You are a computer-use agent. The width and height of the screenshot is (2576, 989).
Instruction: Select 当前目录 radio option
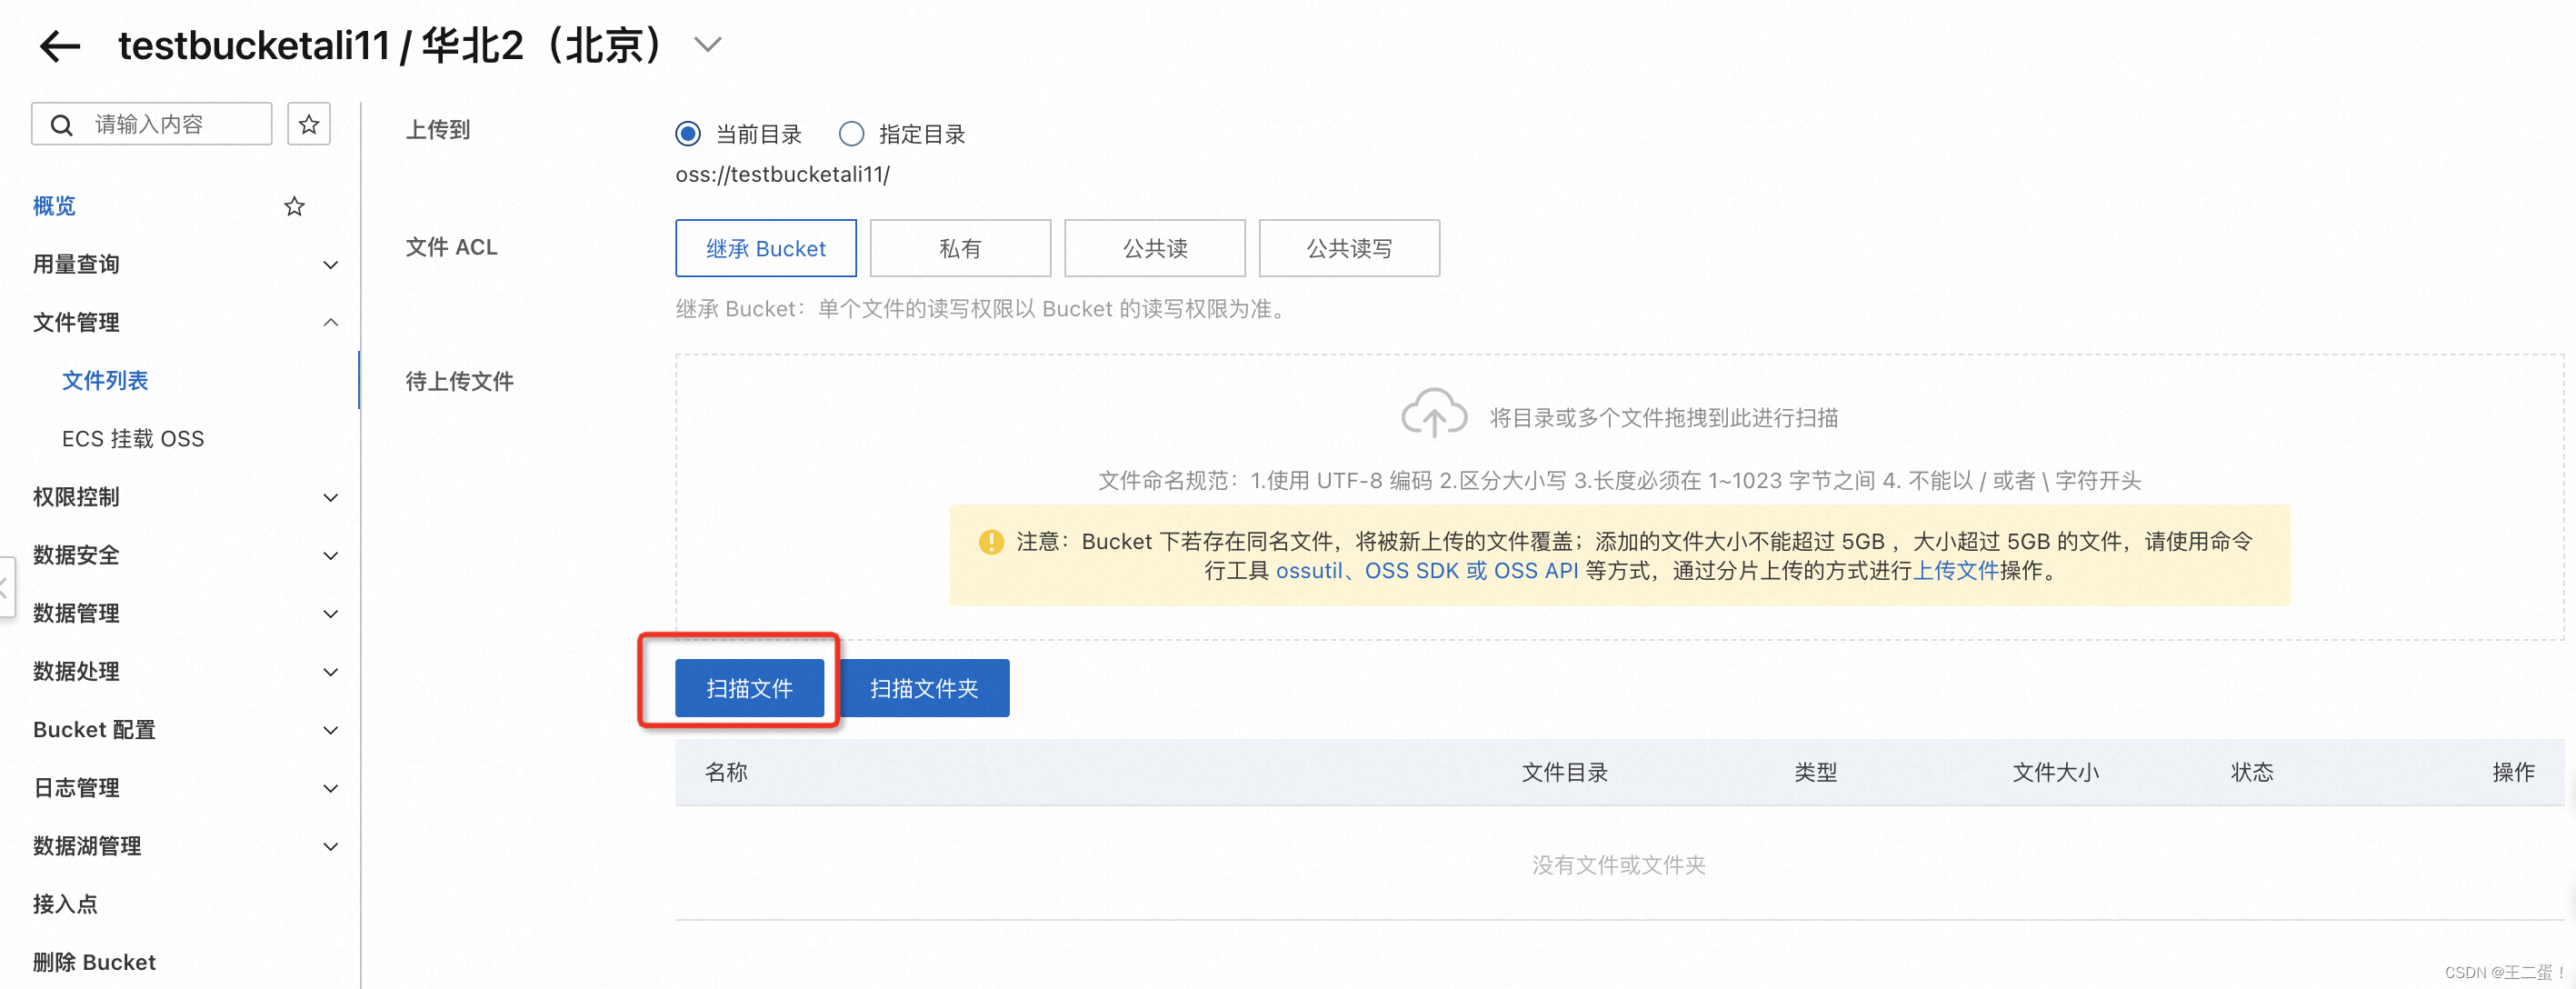pyautogui.click(x=688, y=134)
